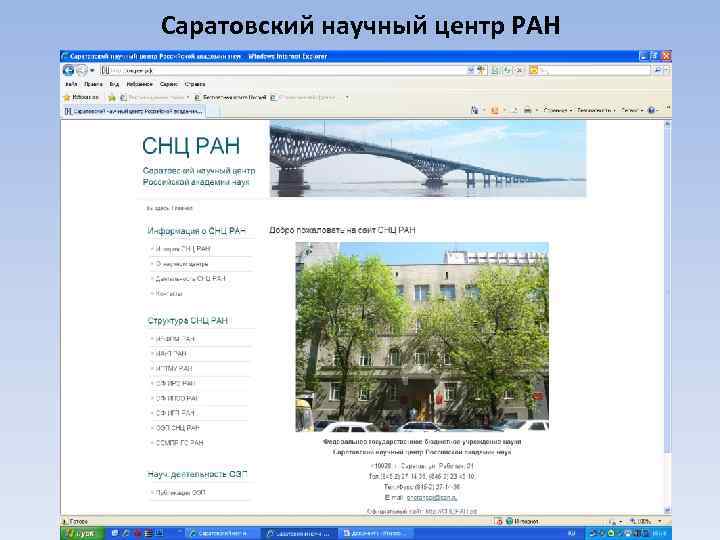Image resolution: width=720 pixels, height=540 pixels.
Task: Click the Help question mark icon
Action: [x=651, y=110]
